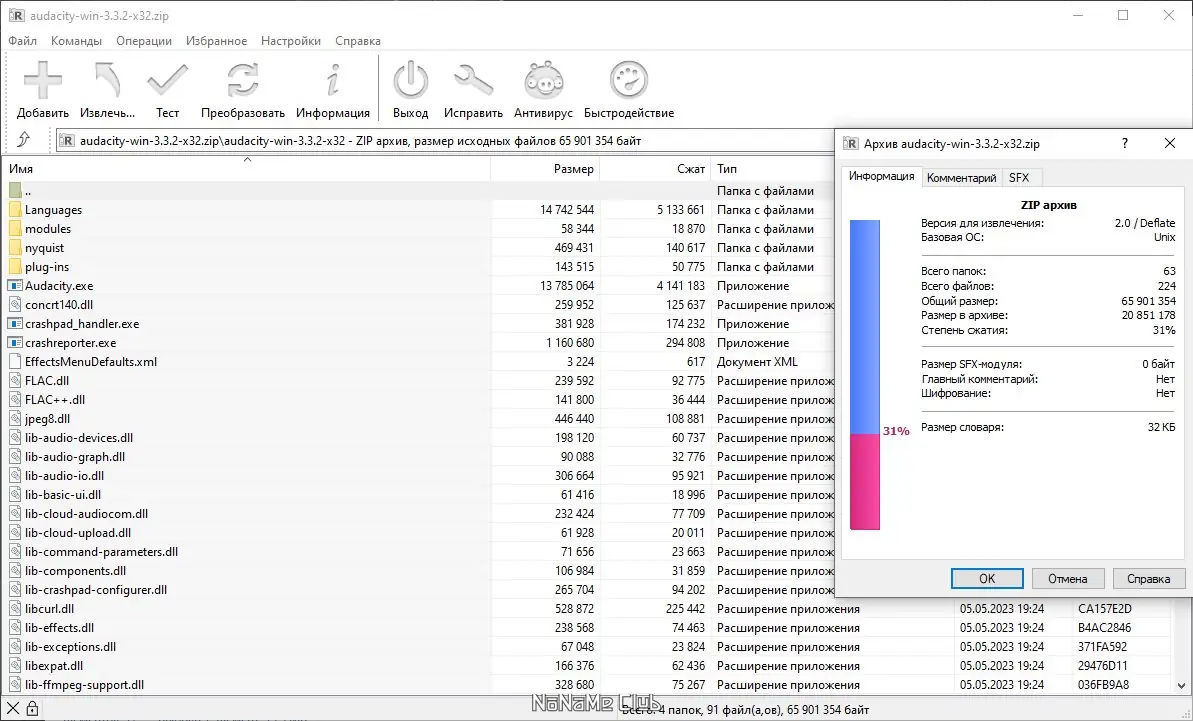The width and height of the screenshot is (1193, 721).
Task: Open the Операции menu
Action: tap(144, 41)
